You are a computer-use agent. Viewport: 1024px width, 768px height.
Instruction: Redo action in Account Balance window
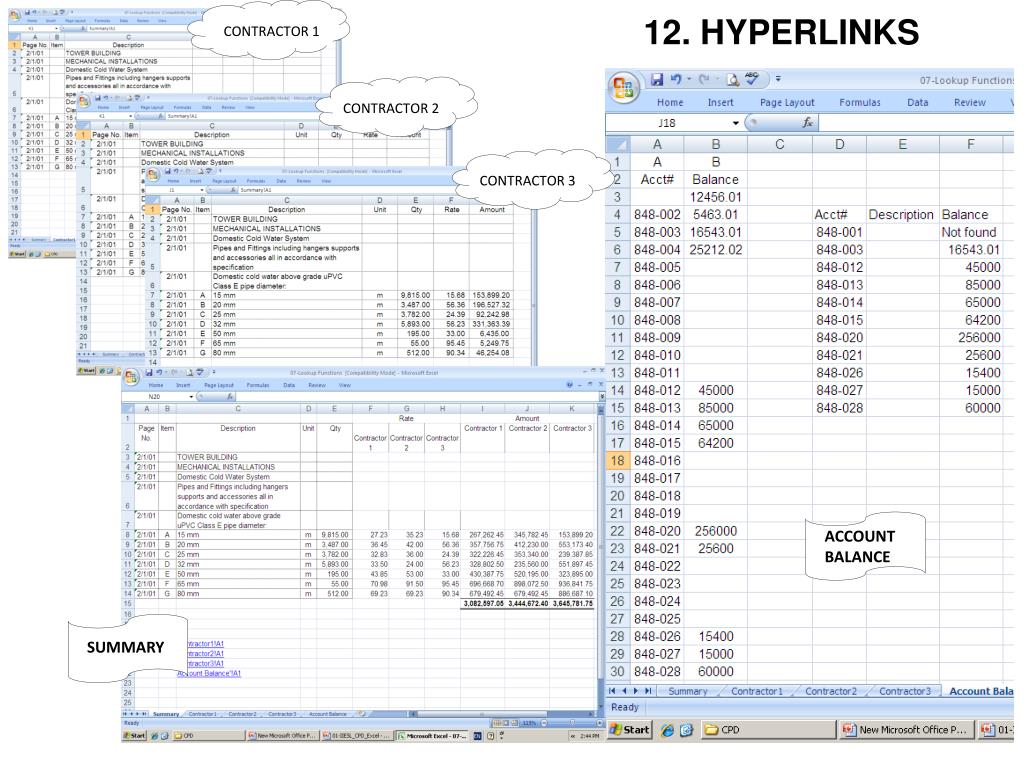tap(703, 80)
